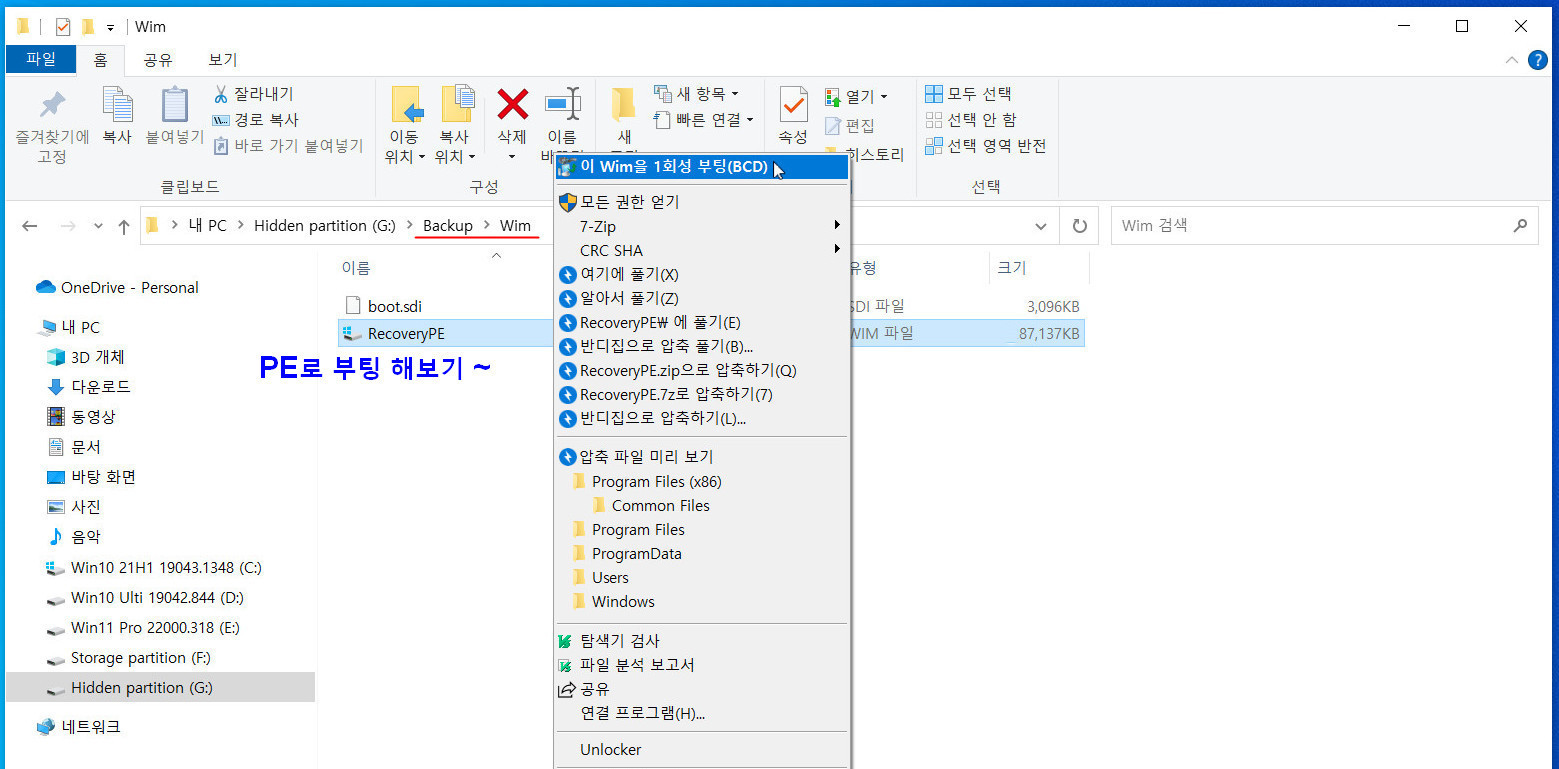Click the Copy (복사) ribbon icon
1559x769 pixels.
point(117,104)
